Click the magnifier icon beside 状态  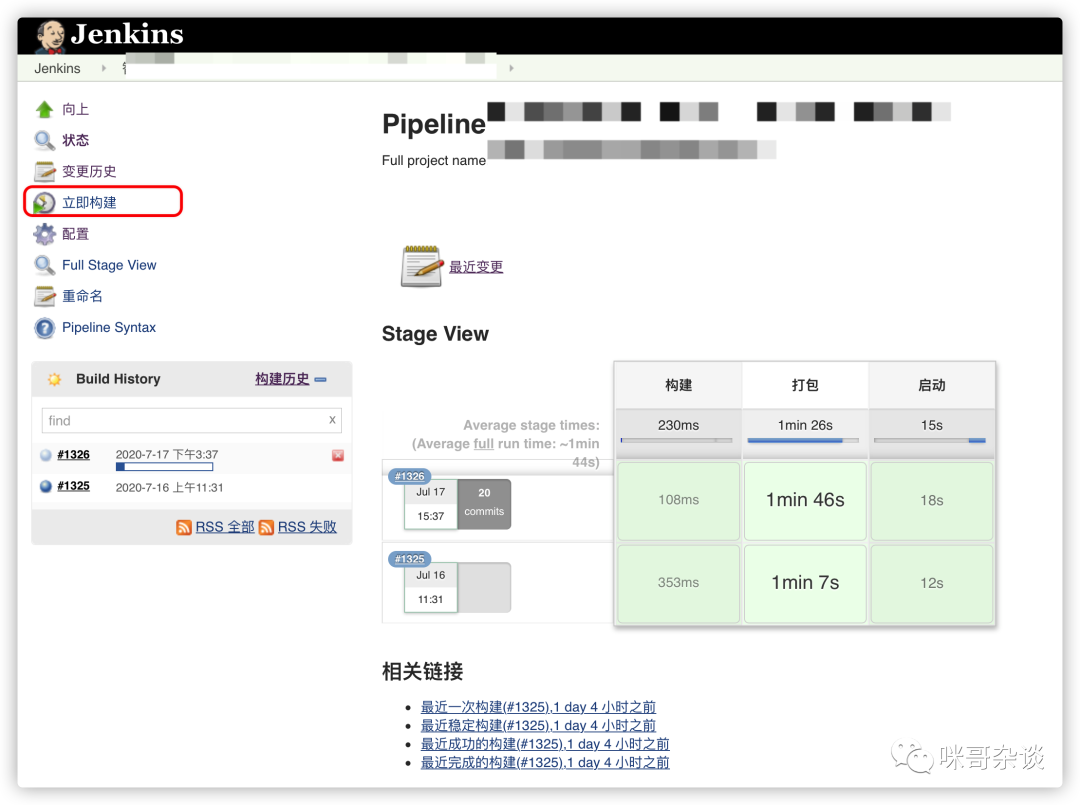click(45, 140)
